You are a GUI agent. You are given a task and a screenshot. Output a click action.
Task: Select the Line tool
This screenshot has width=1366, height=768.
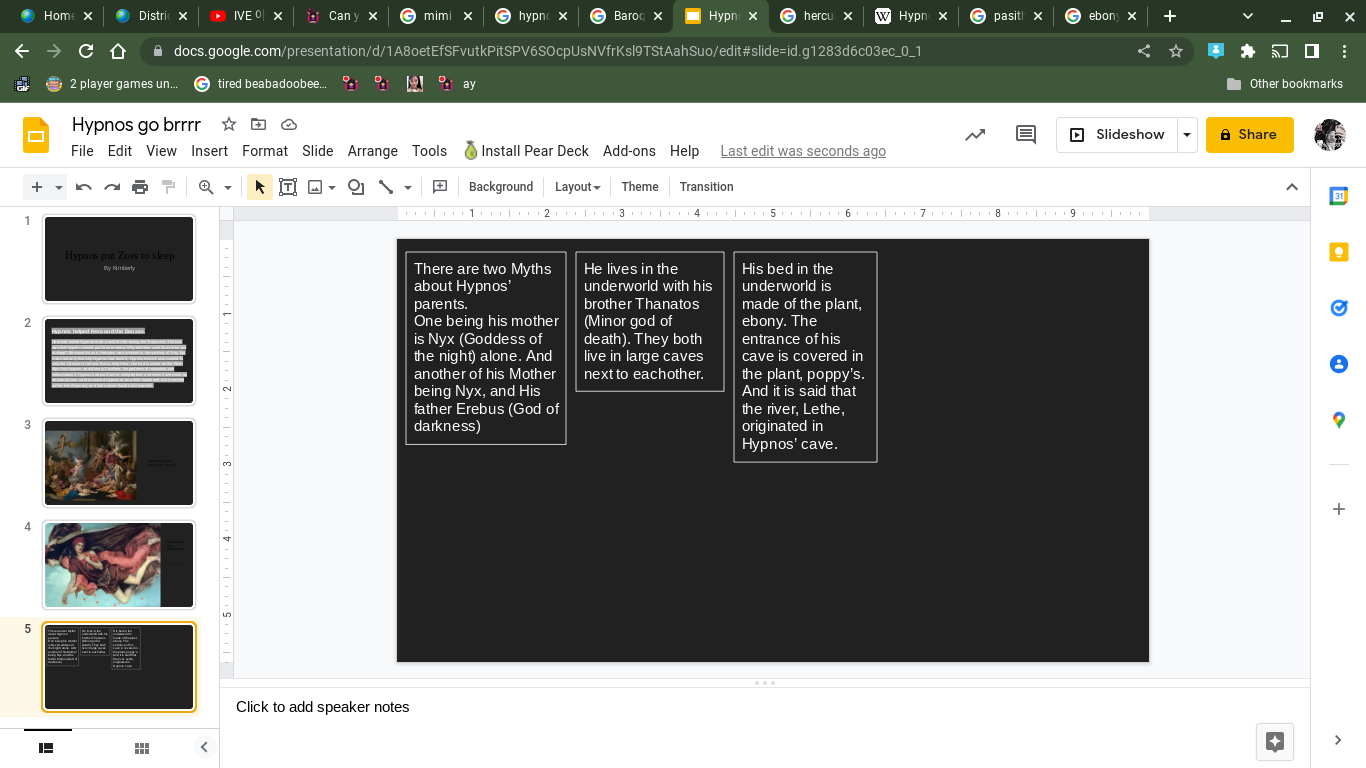(386, 187)
